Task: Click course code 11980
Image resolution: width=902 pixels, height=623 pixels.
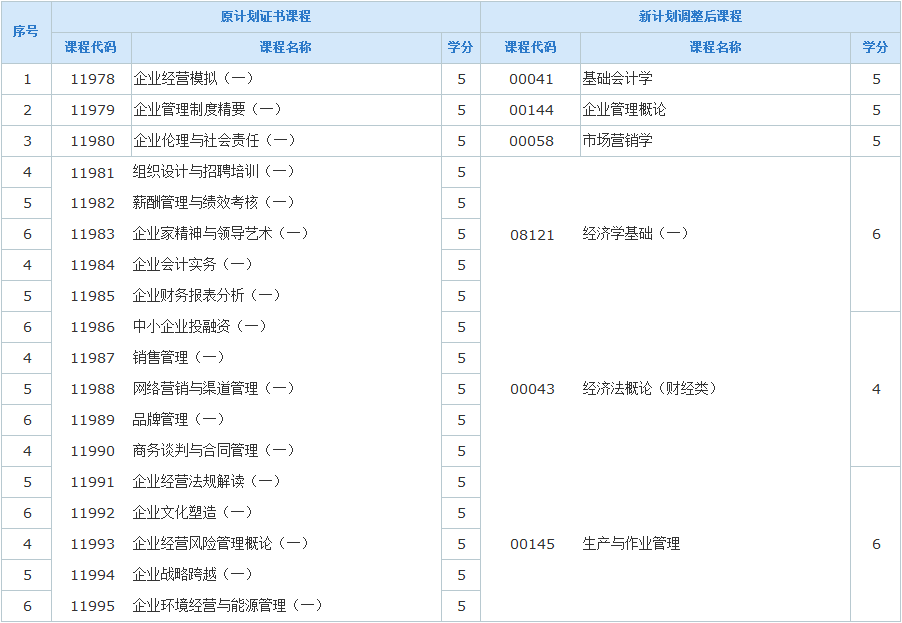Action: (92, 141)
